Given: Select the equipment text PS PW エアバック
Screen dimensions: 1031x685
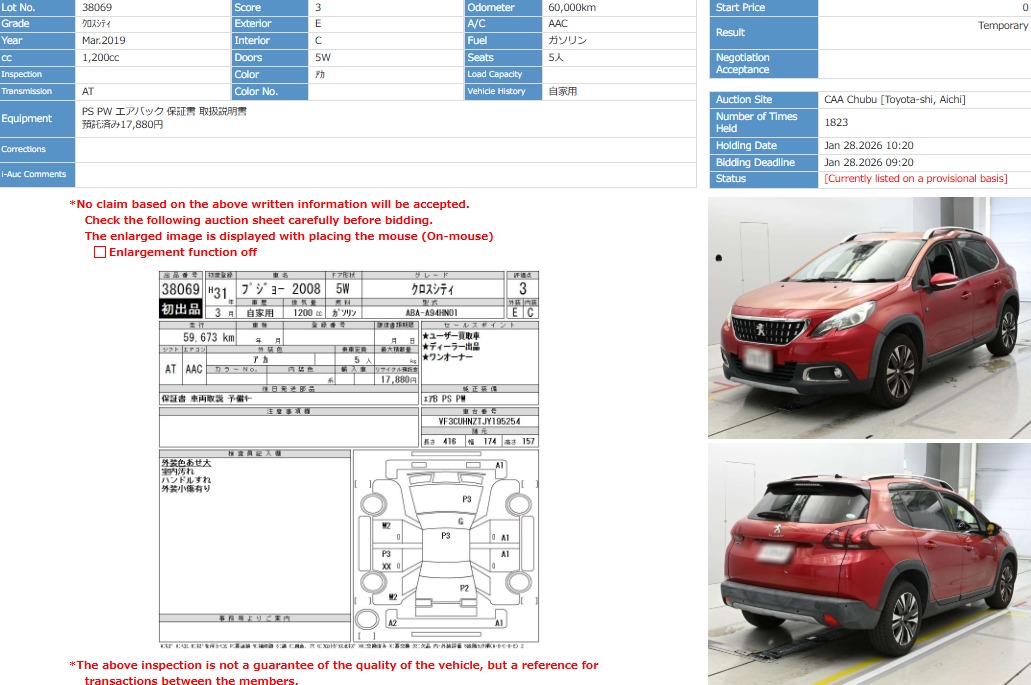Looking at the screenshot, I should [122, 112].
